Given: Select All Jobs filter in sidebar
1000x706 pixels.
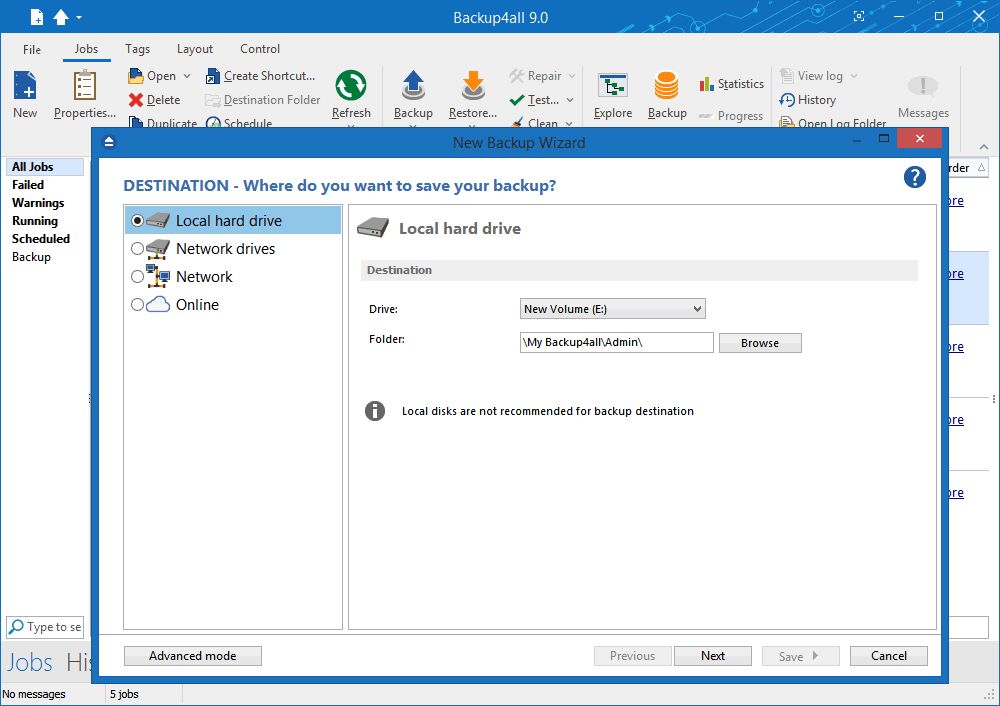Looking at the screenshot, I should (45, 166).
